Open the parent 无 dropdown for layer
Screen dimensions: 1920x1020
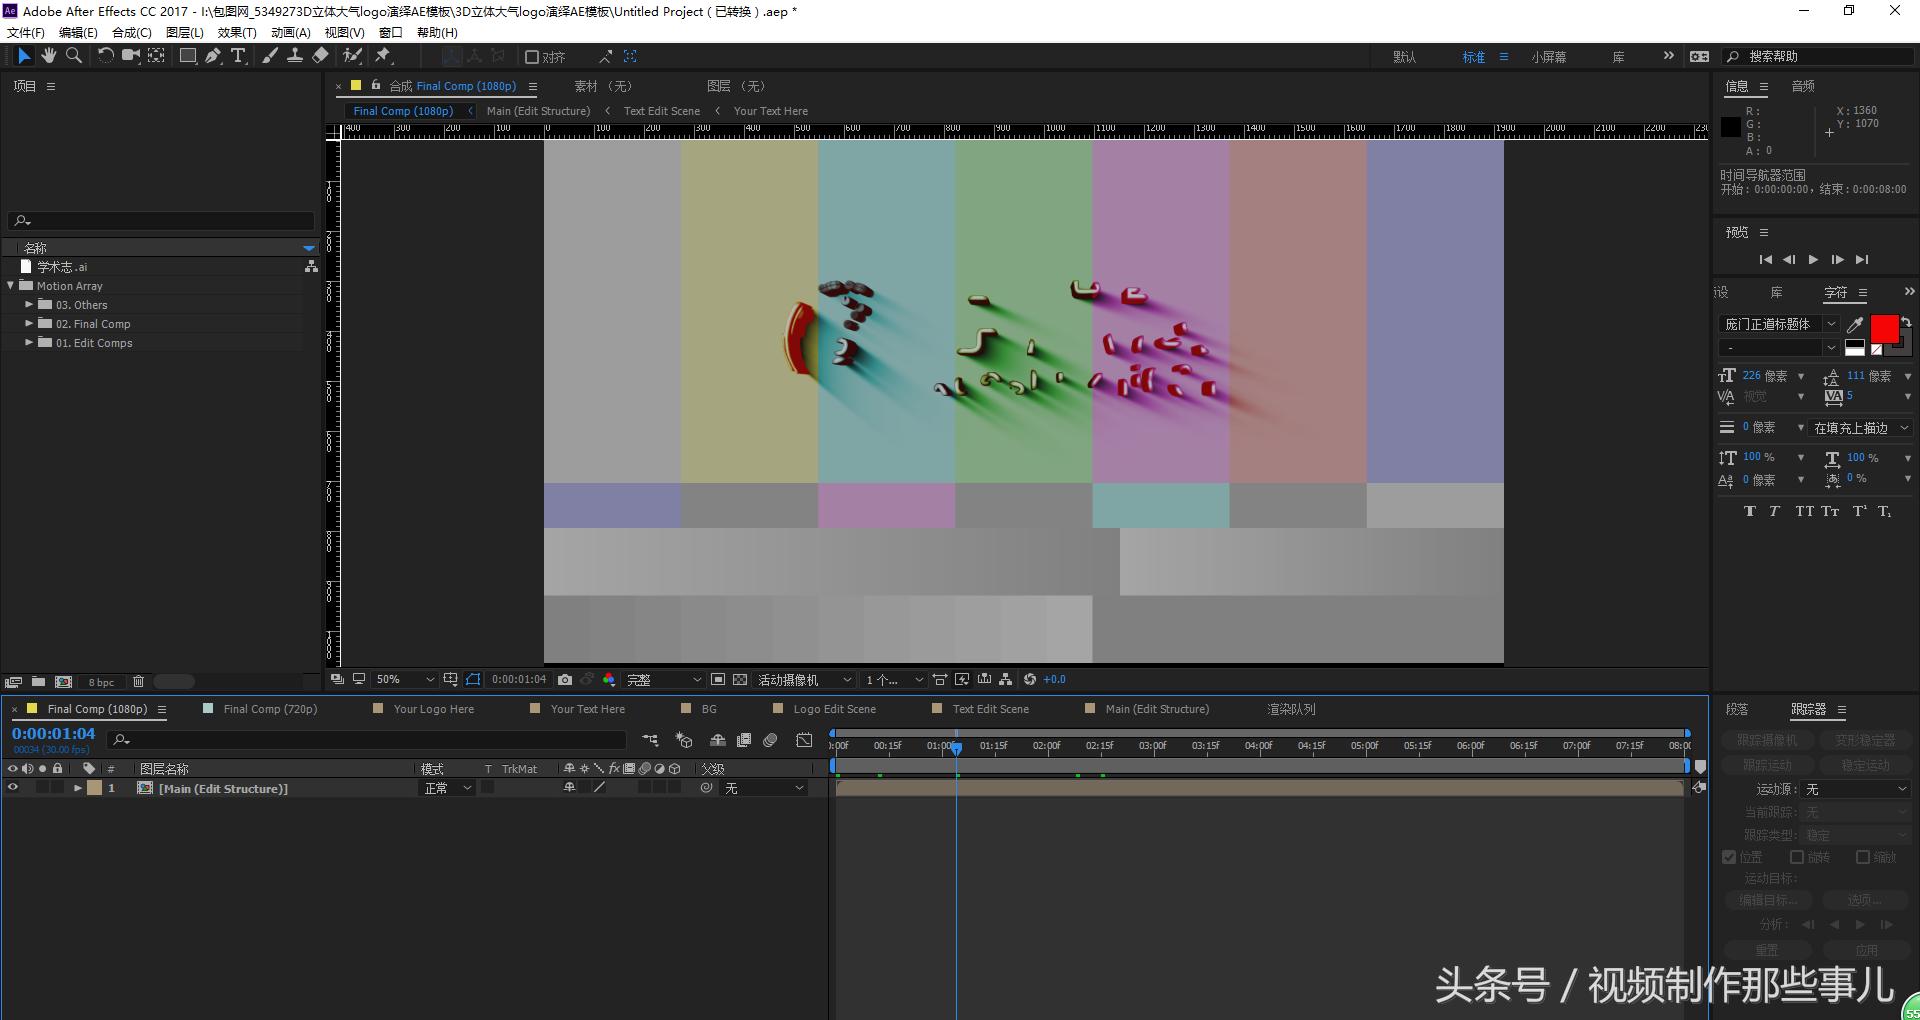point(764,788)
